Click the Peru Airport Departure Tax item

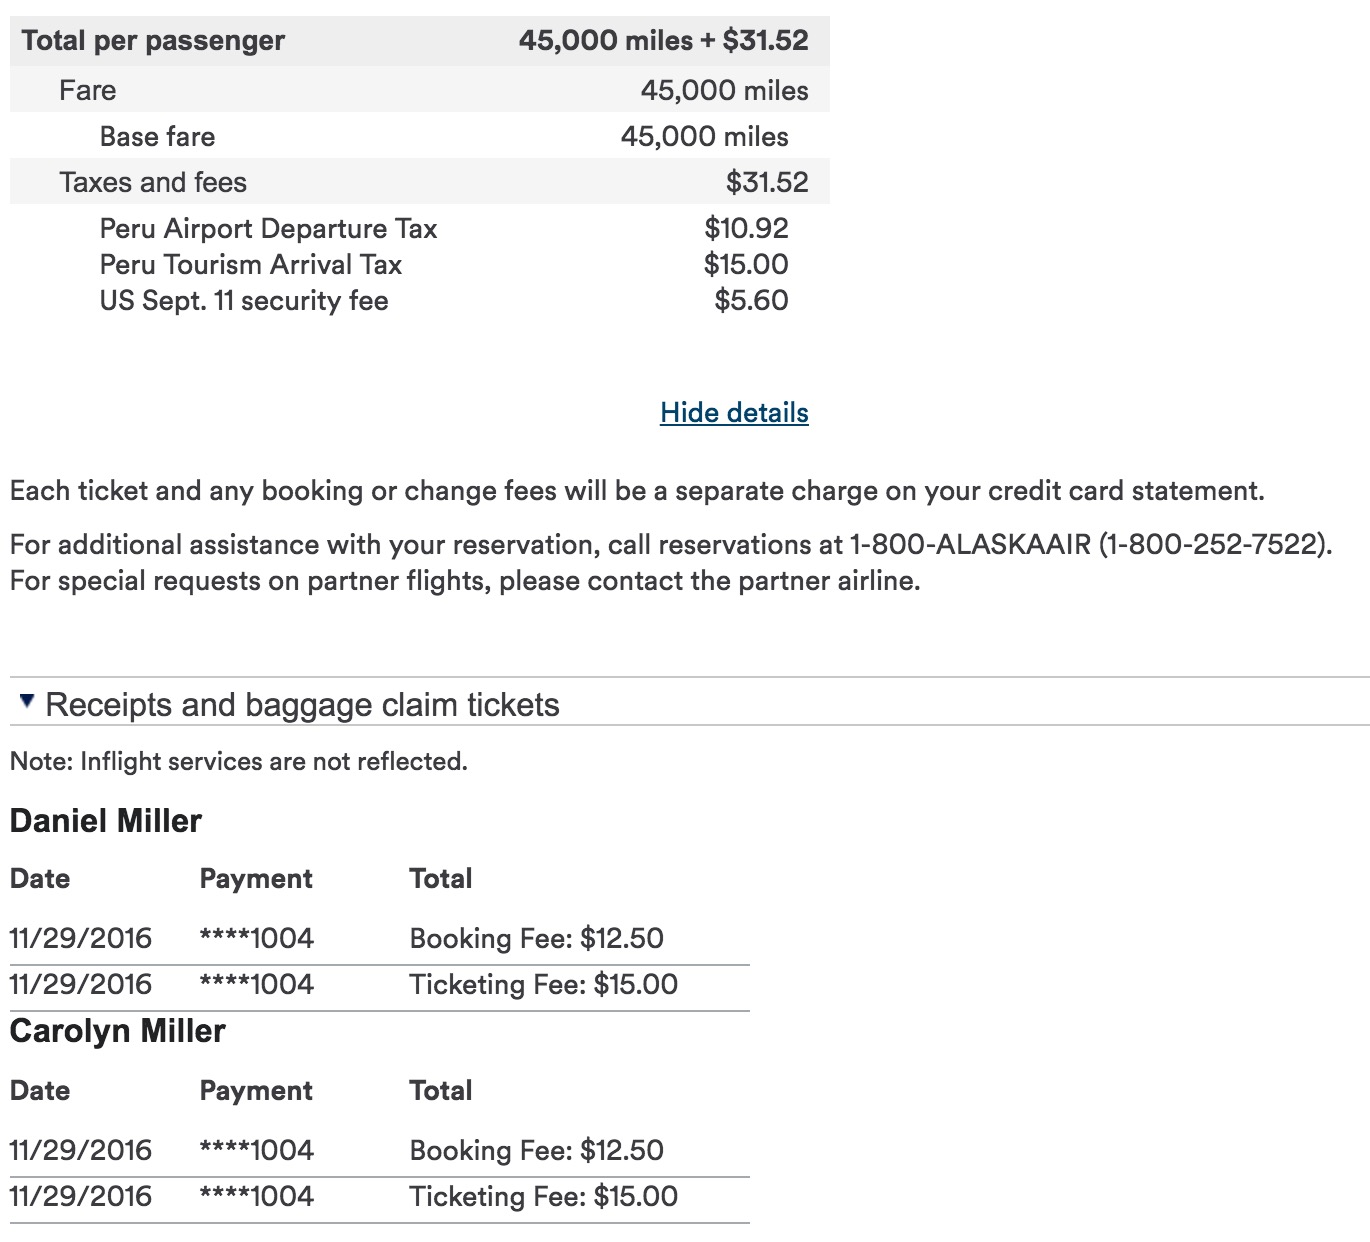click(268, 229)
